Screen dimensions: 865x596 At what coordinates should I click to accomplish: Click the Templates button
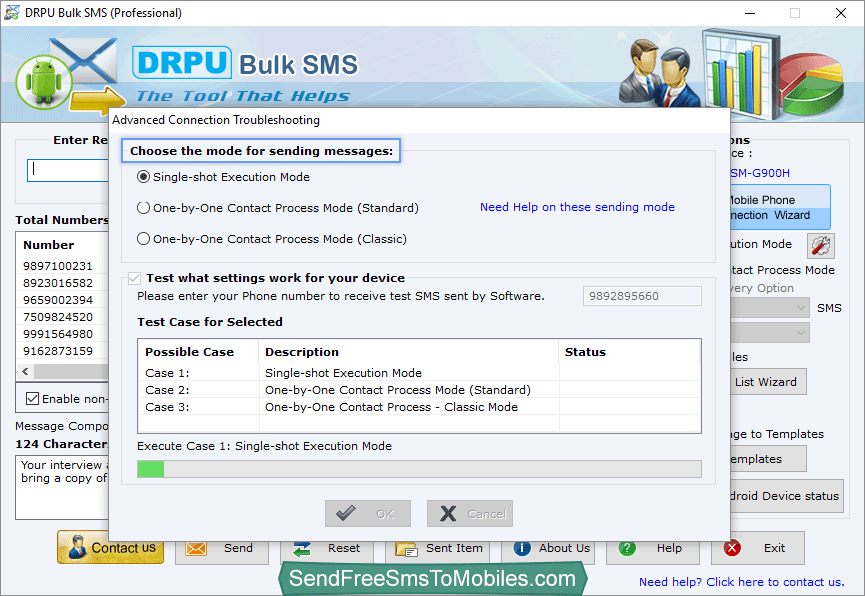[x=768, y=459]
